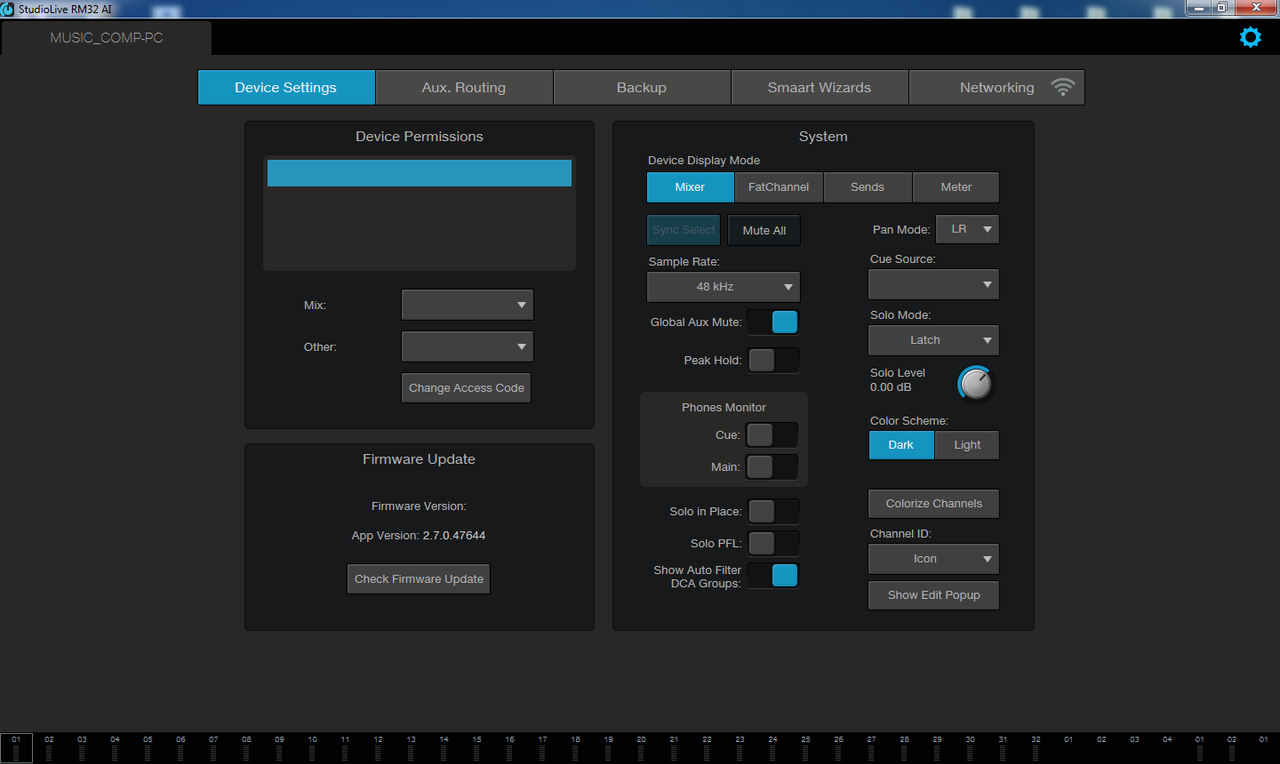This screenshot has width=1280, height=764.
Task: Toggle Show Auto Filter DCA Groups
Action: (773, 575)
